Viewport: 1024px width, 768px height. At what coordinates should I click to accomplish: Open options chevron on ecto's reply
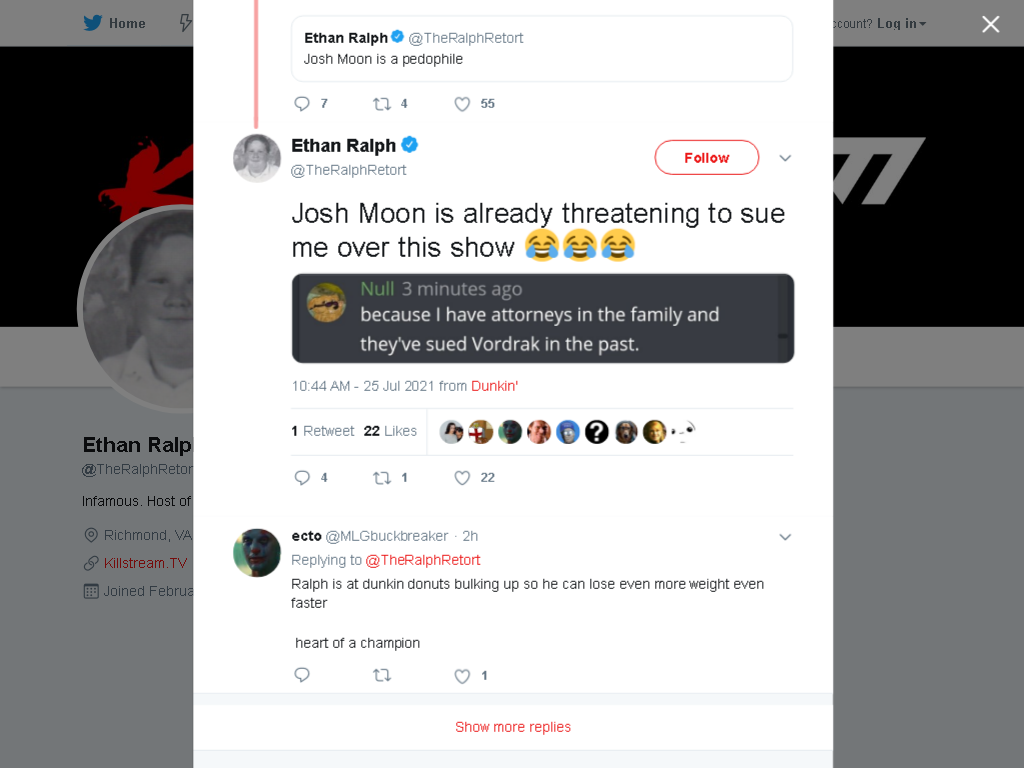(x=785, y=537)
